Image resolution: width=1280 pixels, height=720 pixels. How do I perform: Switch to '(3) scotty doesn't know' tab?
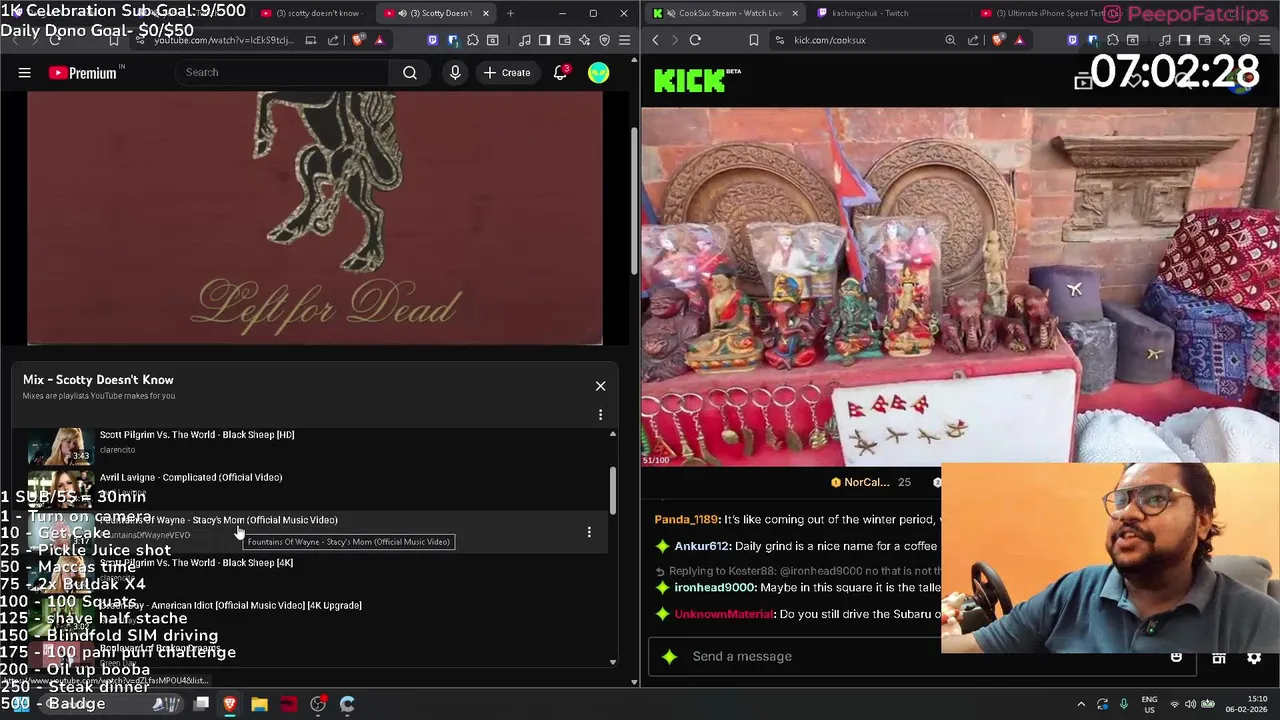313,13
